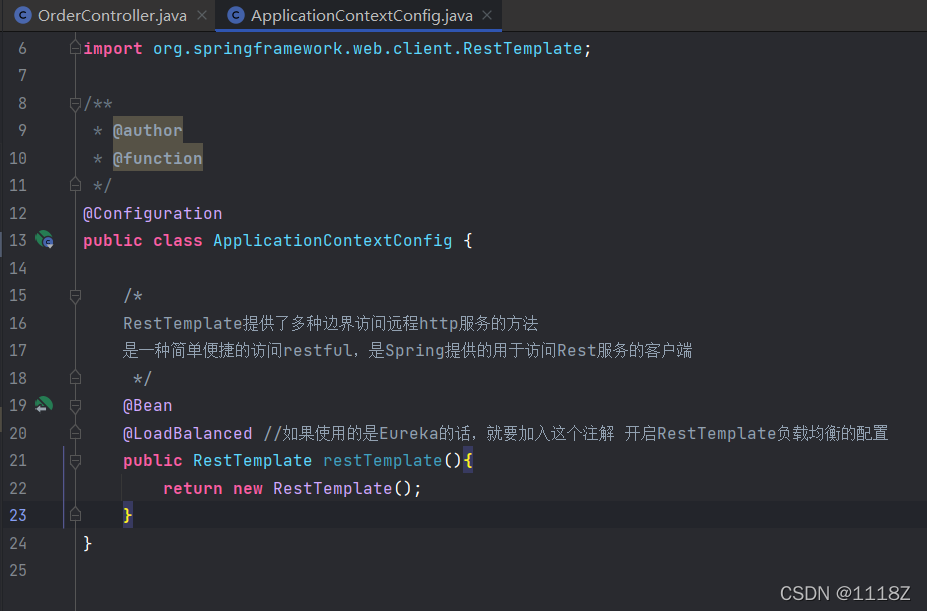927x611 pixels.
Task: Select the ApplicationContextConfig.java tab
Action: (x=361, y=15)
